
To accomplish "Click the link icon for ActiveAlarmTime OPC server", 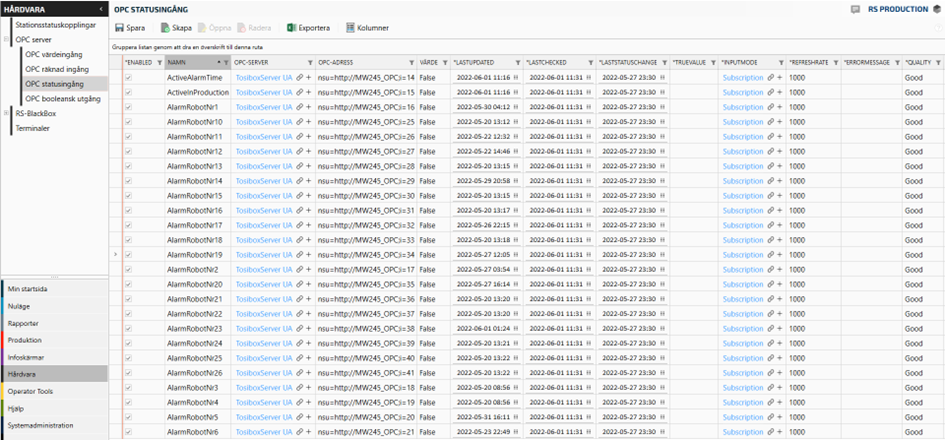I will point(298,77).
